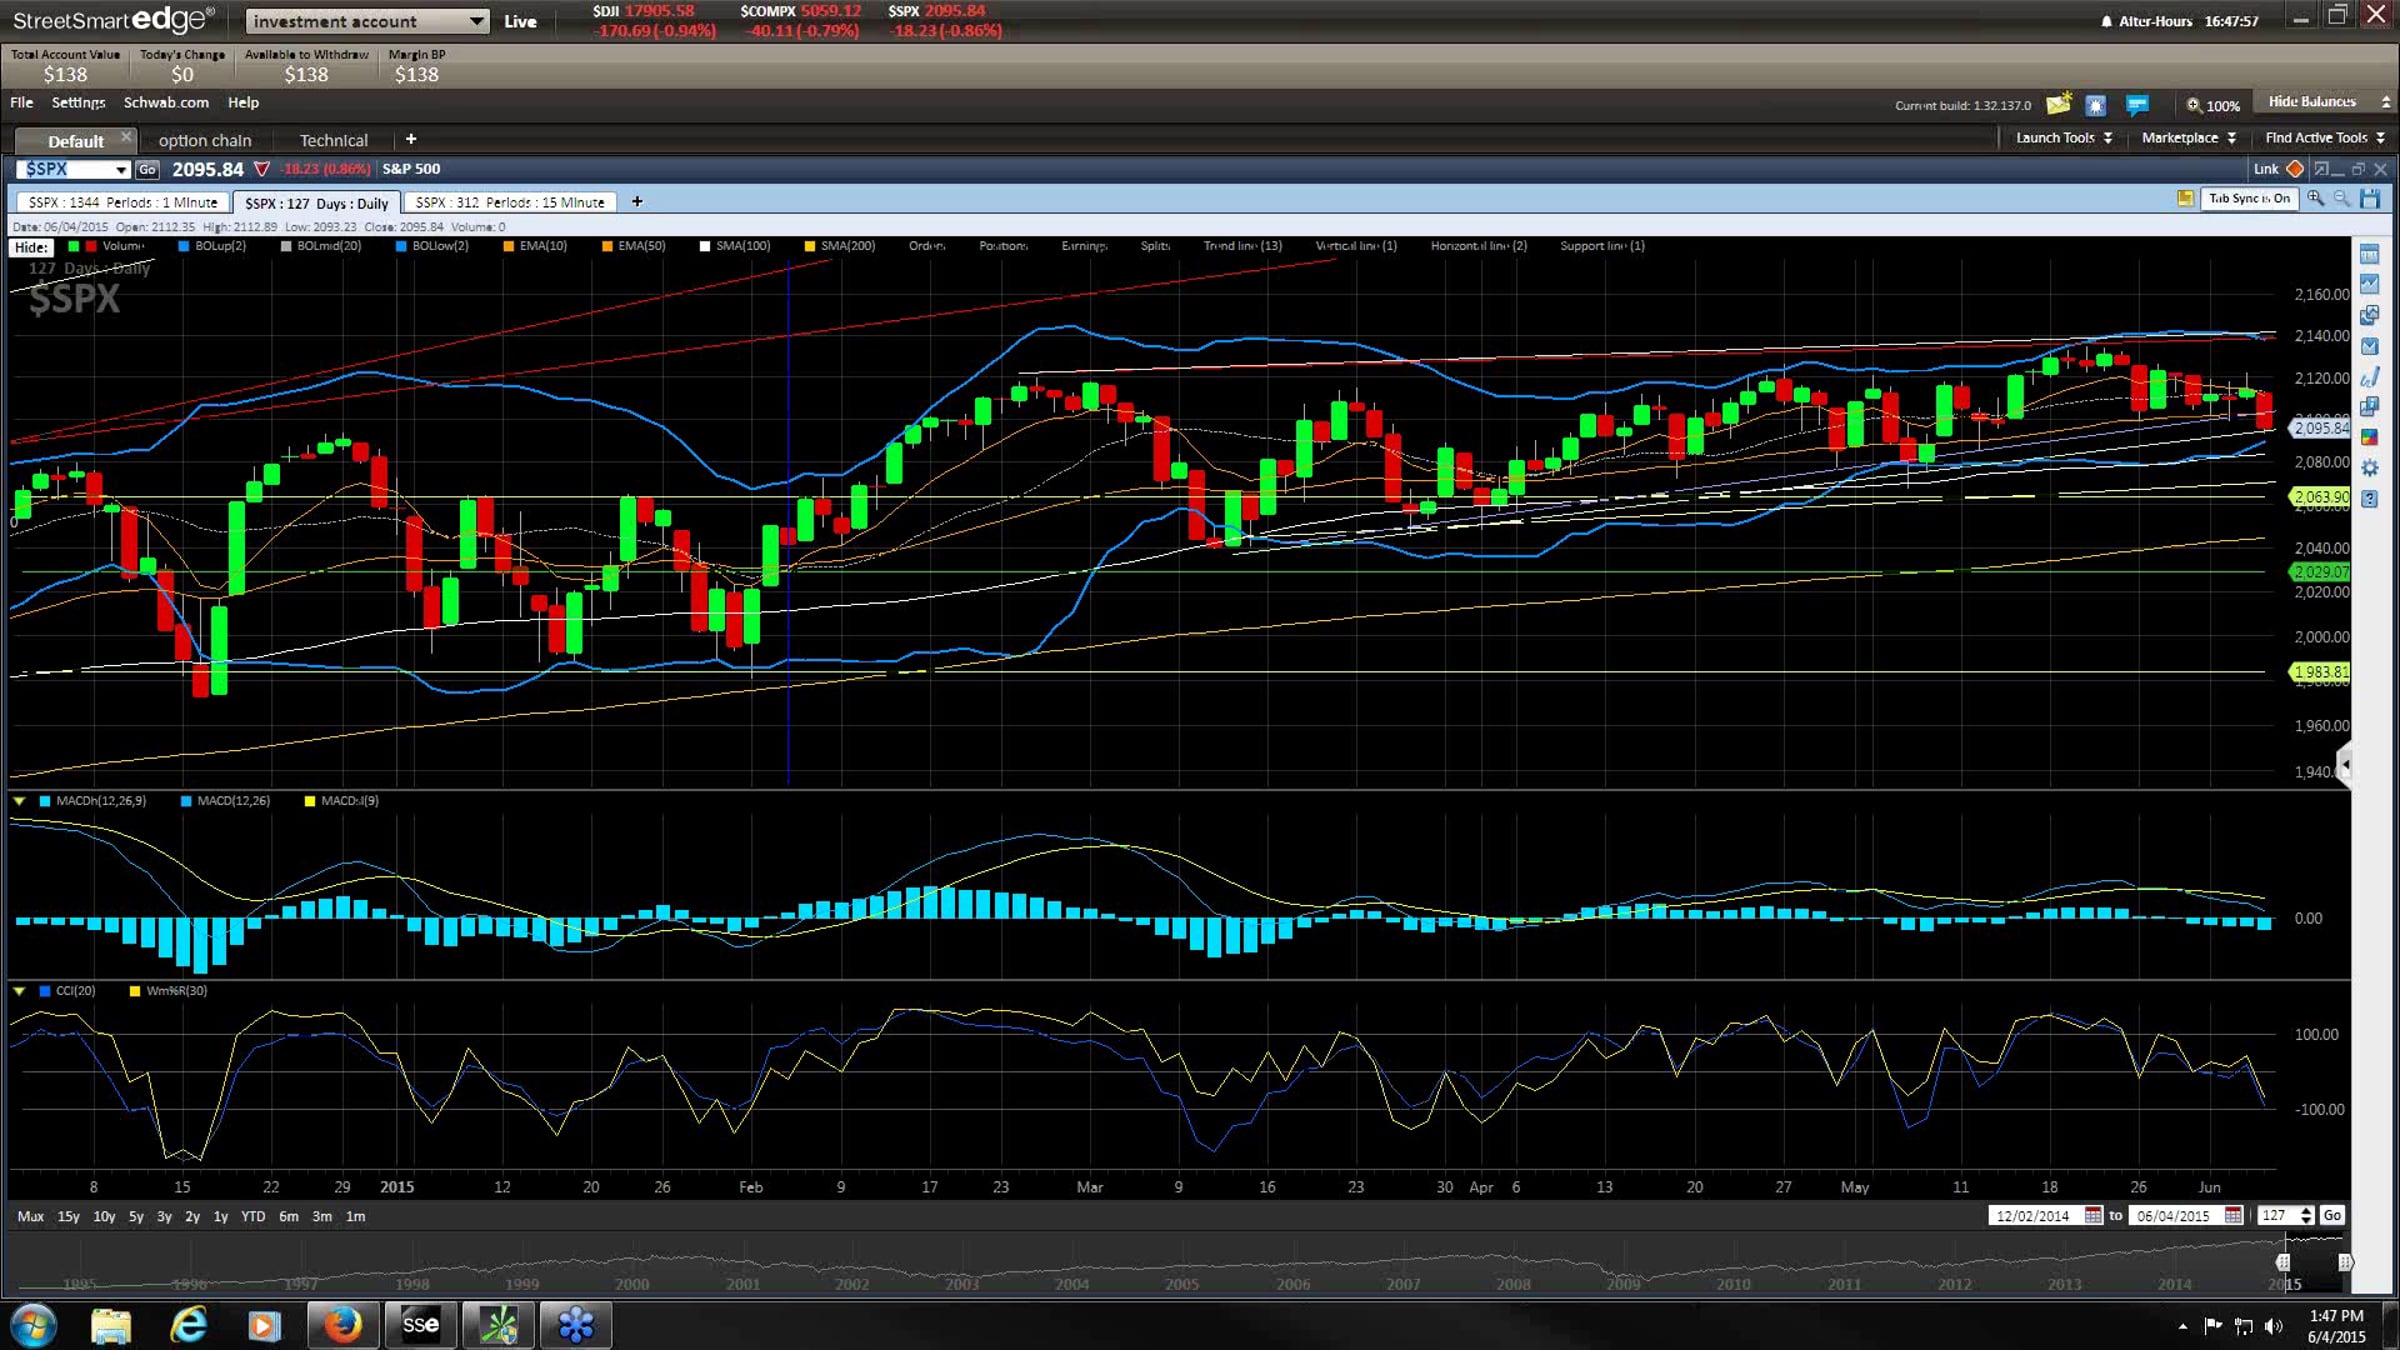Click the chart zoom out magnifier

2342,199
